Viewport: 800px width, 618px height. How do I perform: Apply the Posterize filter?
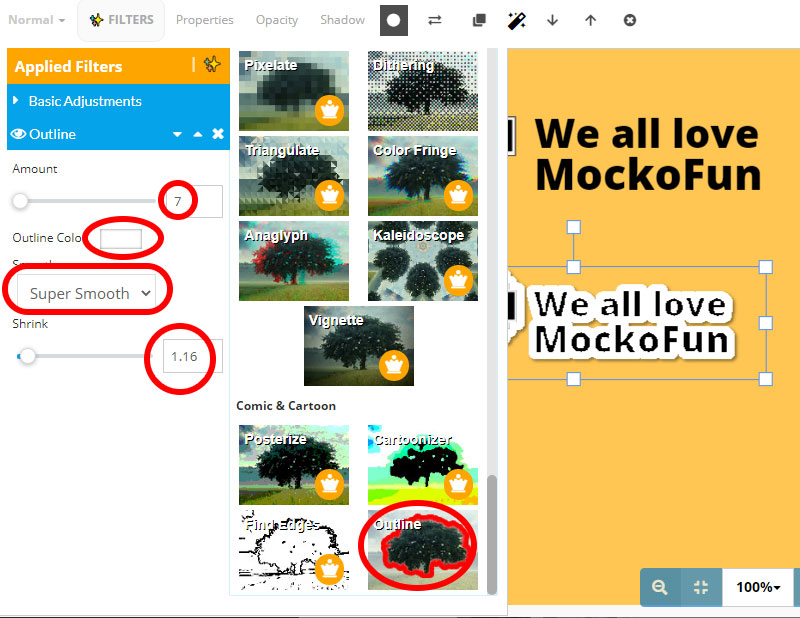tap(294, 465)
